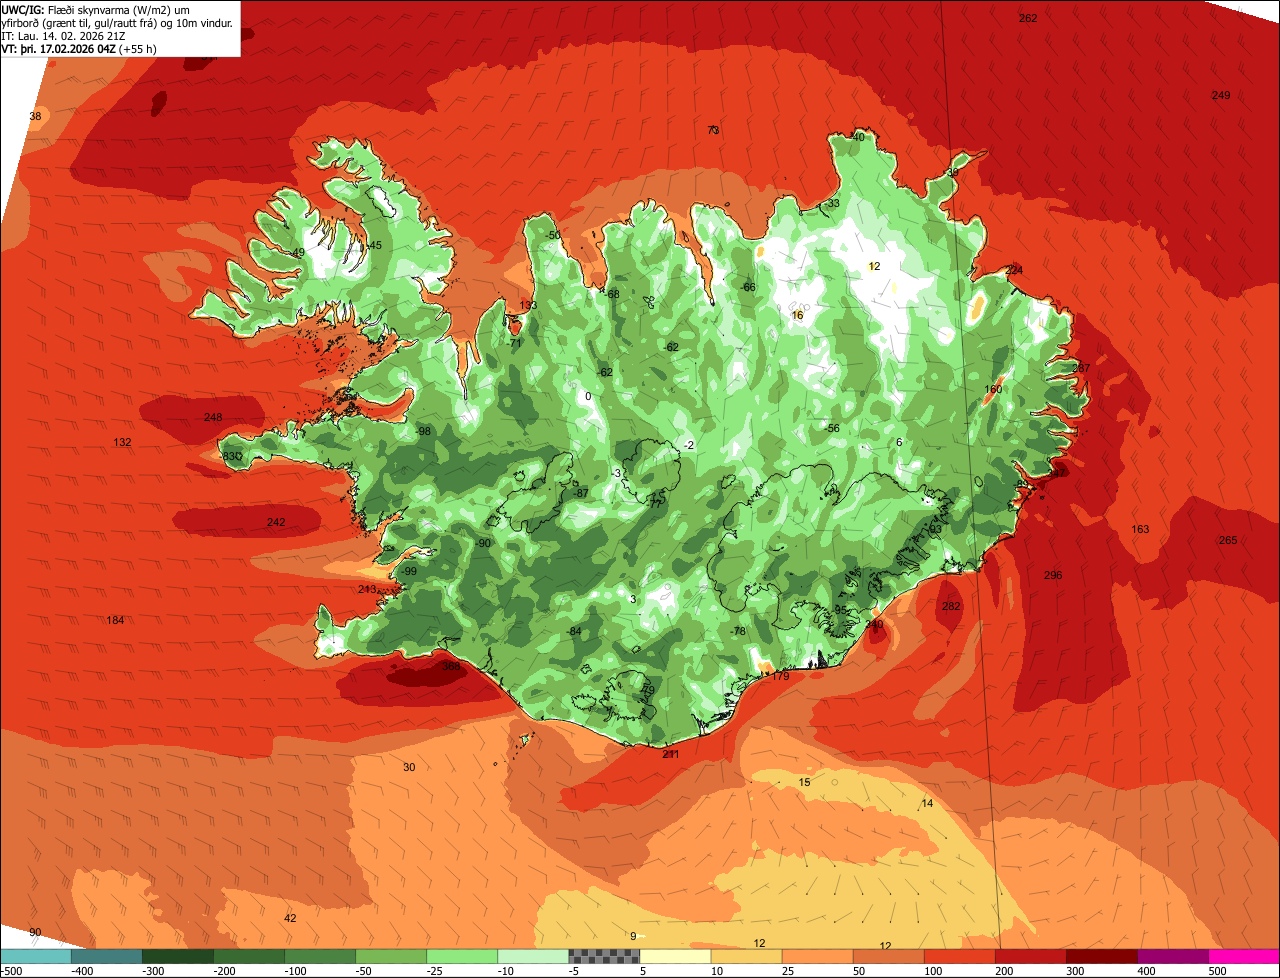
Task: Click the '133' value on the northwest coast
Action: [x=528, y=305]
